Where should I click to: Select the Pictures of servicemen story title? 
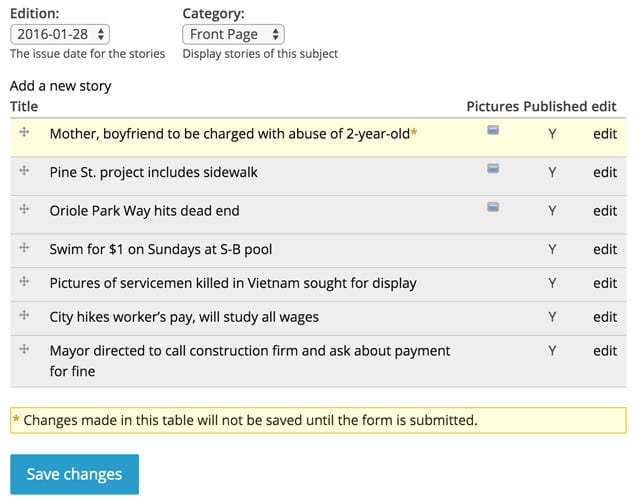point(233,283)
